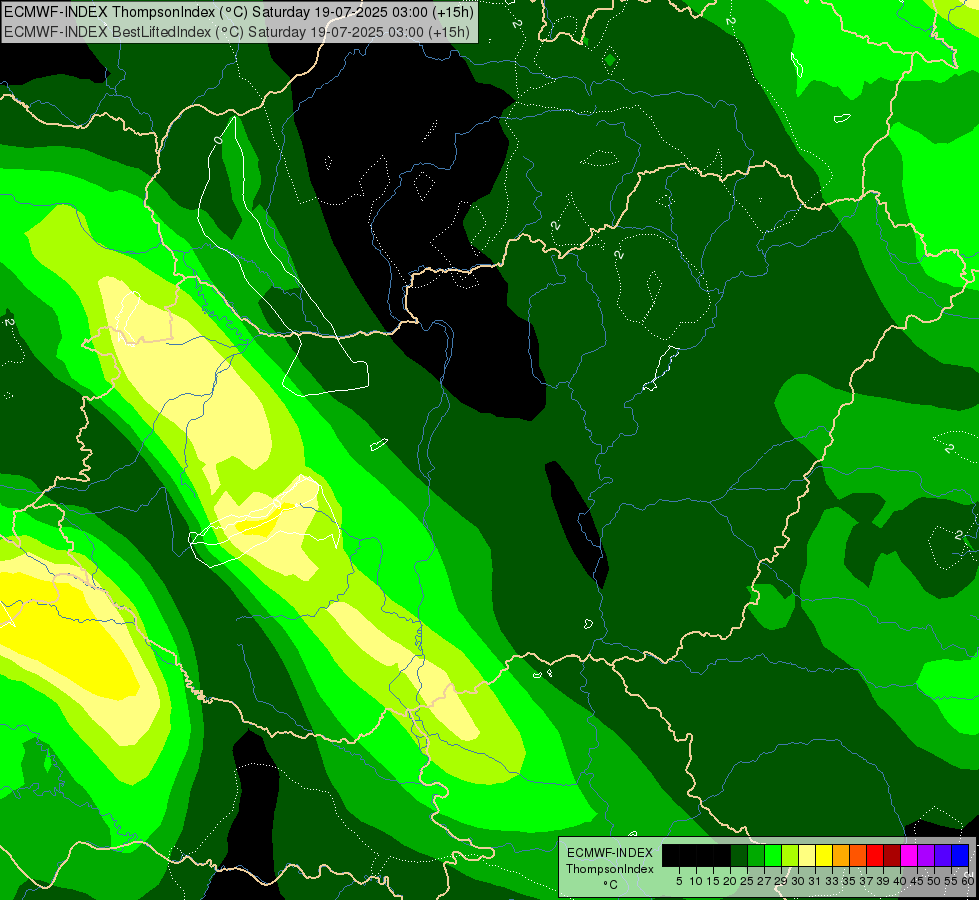Click the legend tick value '31'

815,881
